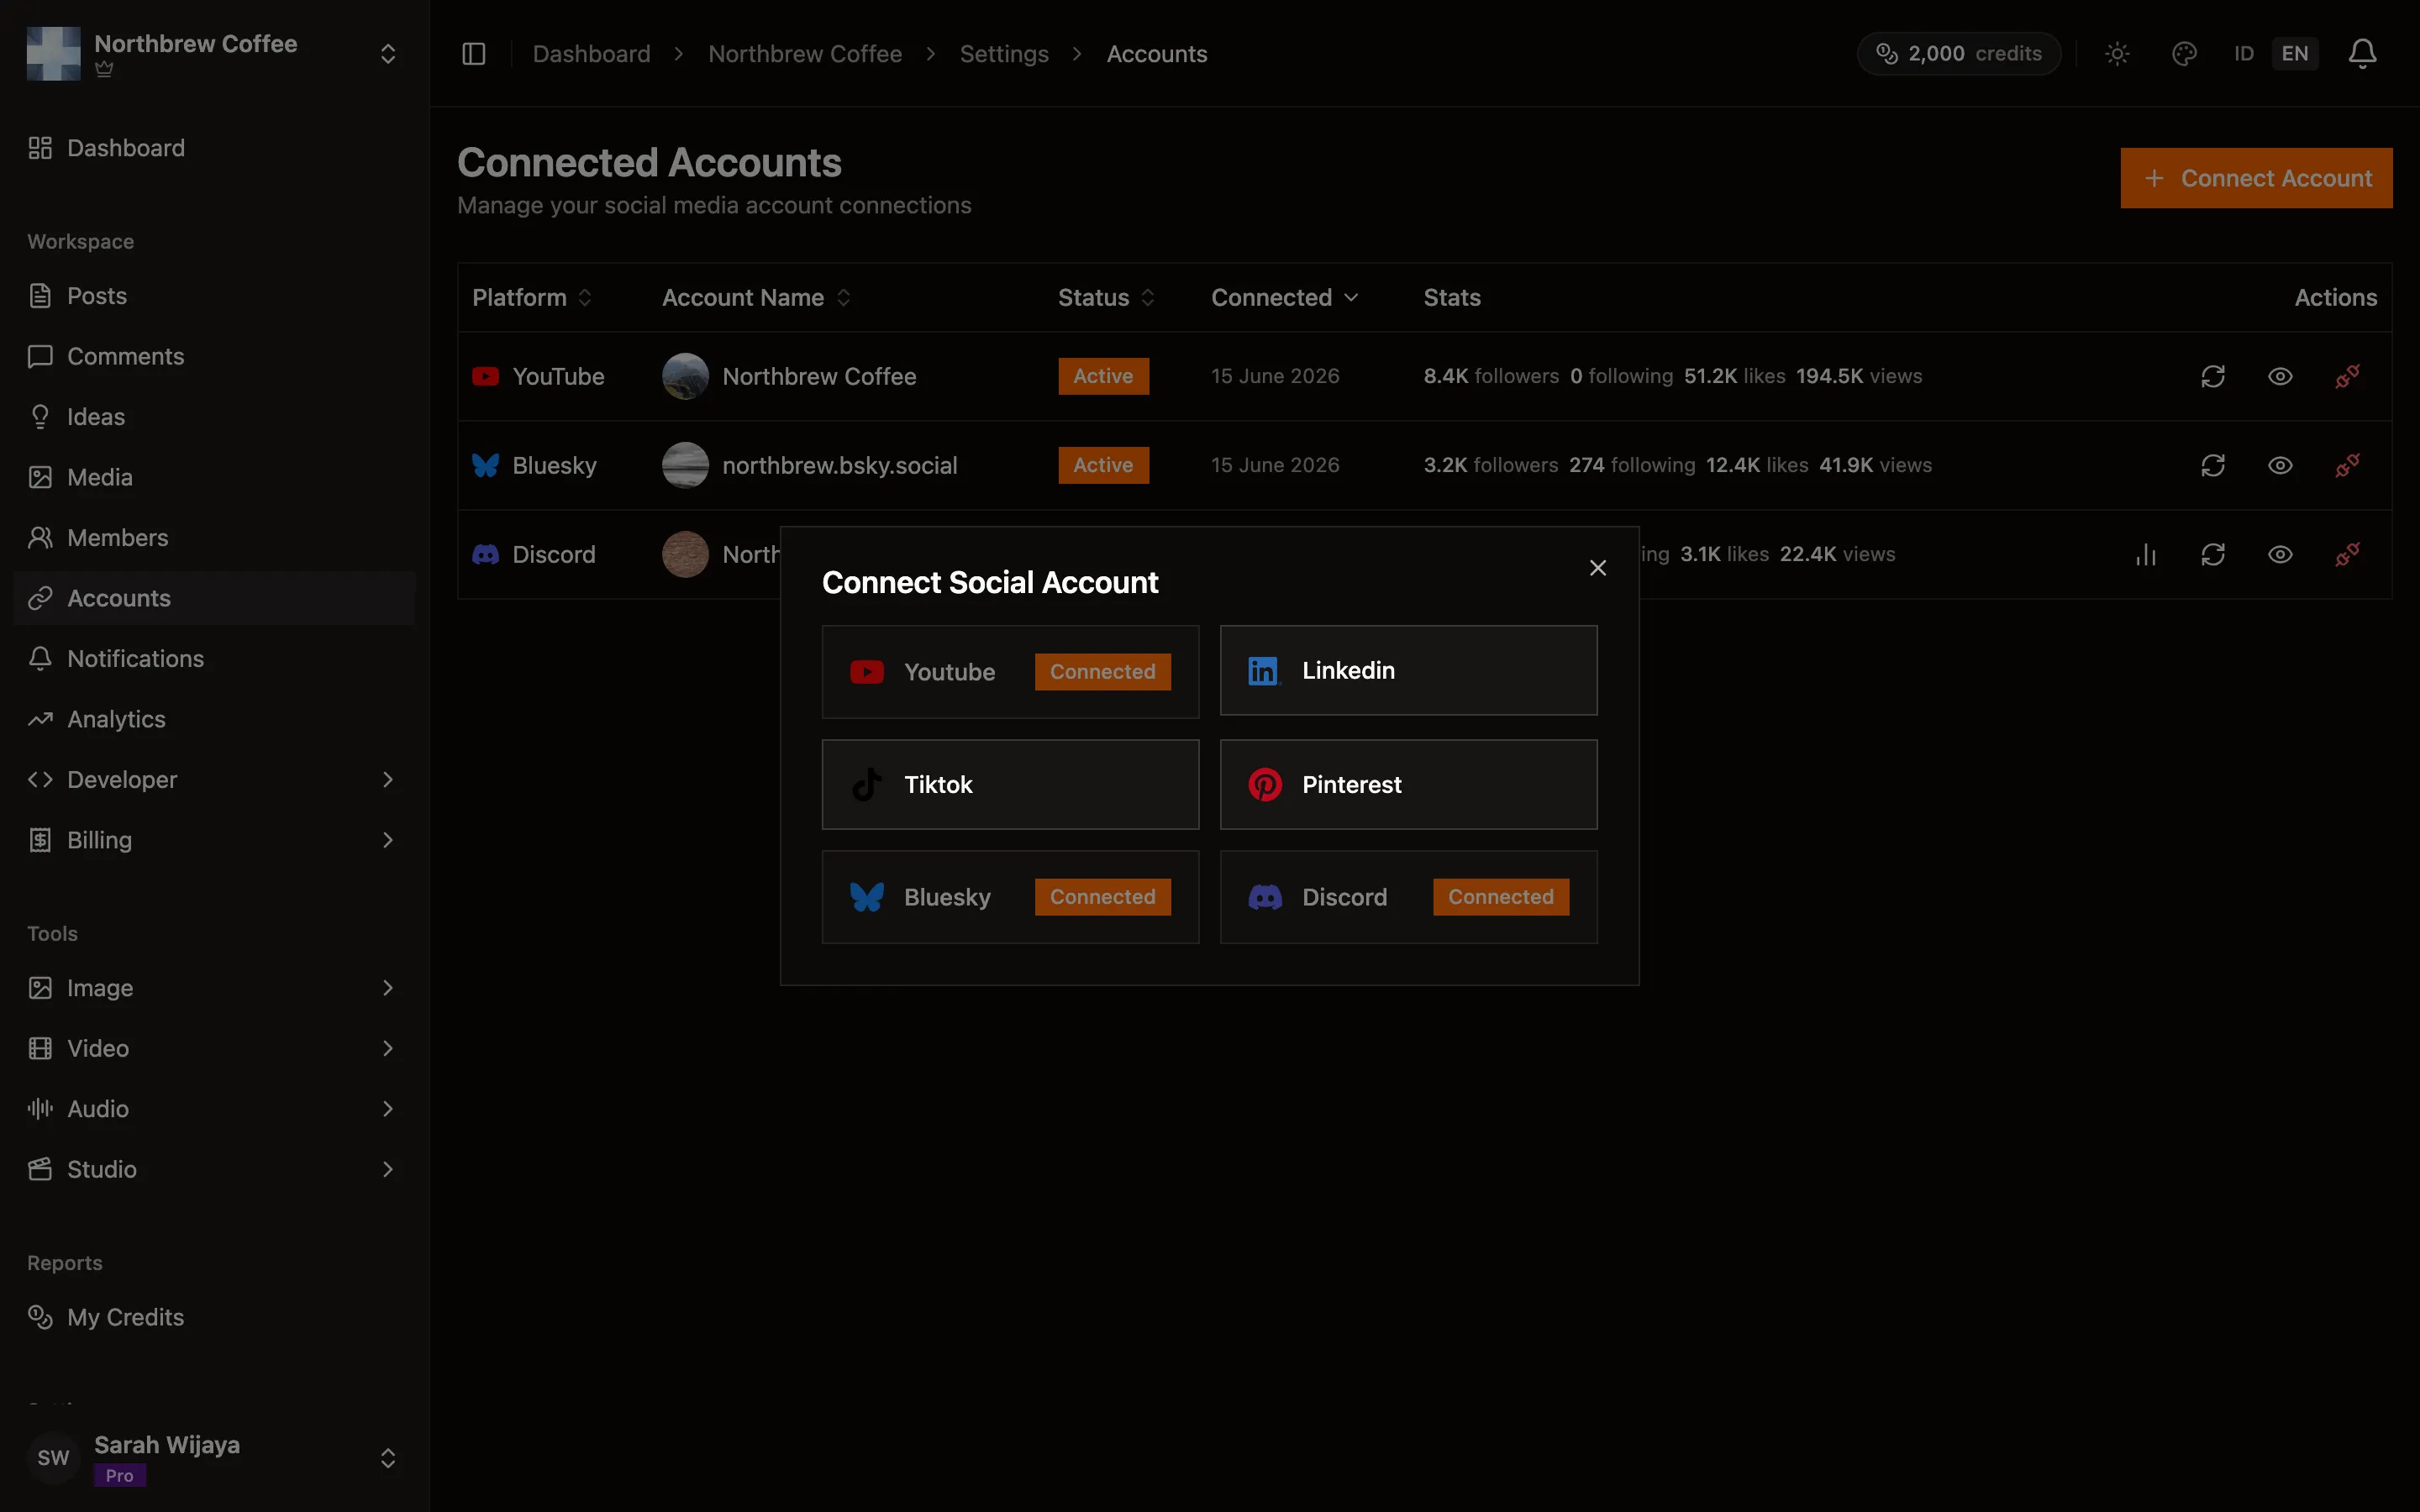This screenshot has height=1512, width=2420.
Task: View the Bluesky account eye icon
Action: pos(2280,465)
